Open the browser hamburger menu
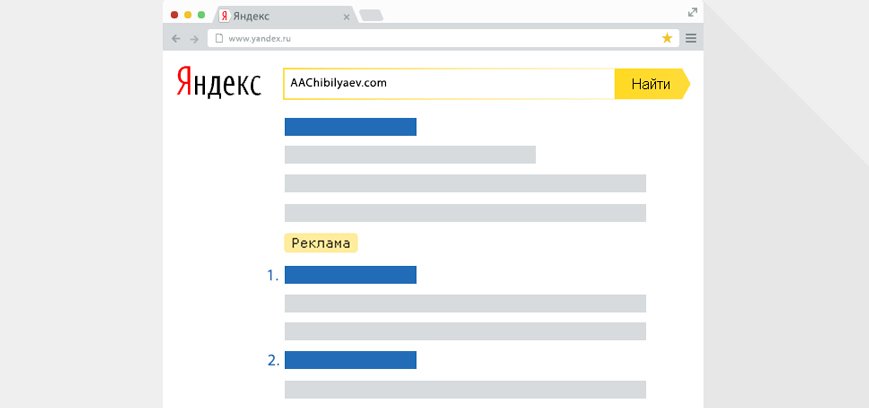Image resolution: width=869 pixels, height=408 pixels. pyautogui.click(x=691, y=38)
